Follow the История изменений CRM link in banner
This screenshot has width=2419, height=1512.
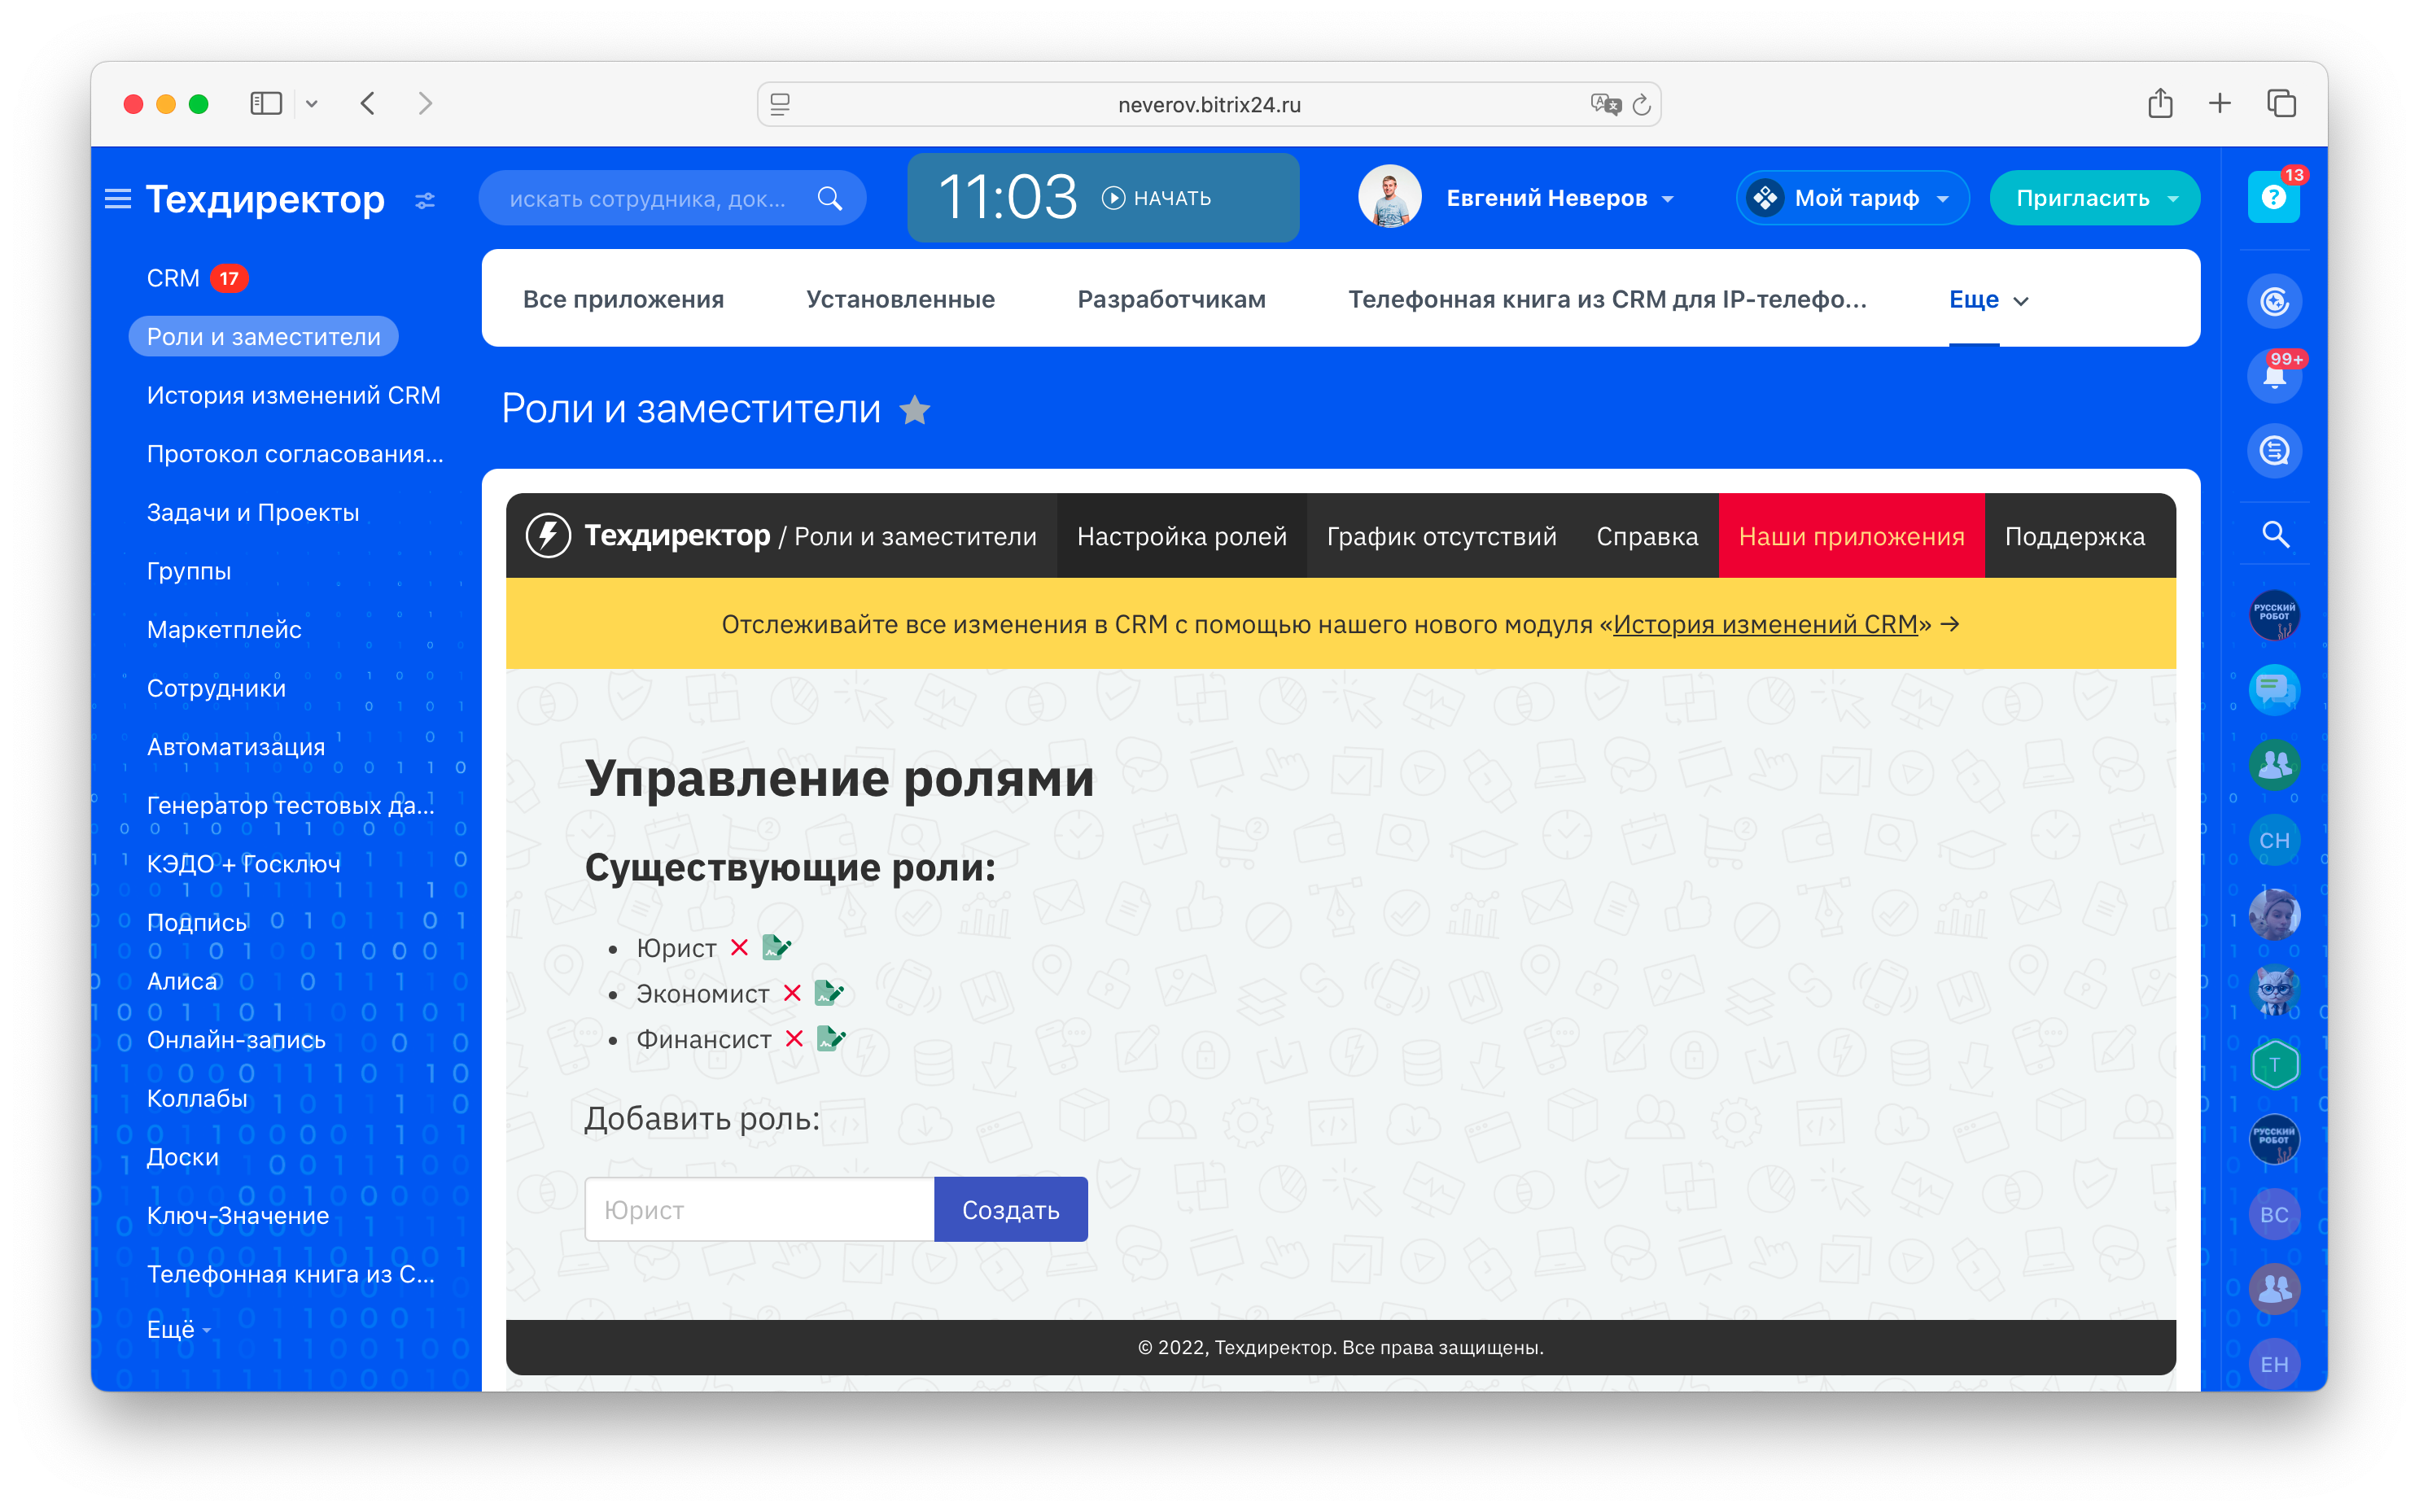point(1764,624)
